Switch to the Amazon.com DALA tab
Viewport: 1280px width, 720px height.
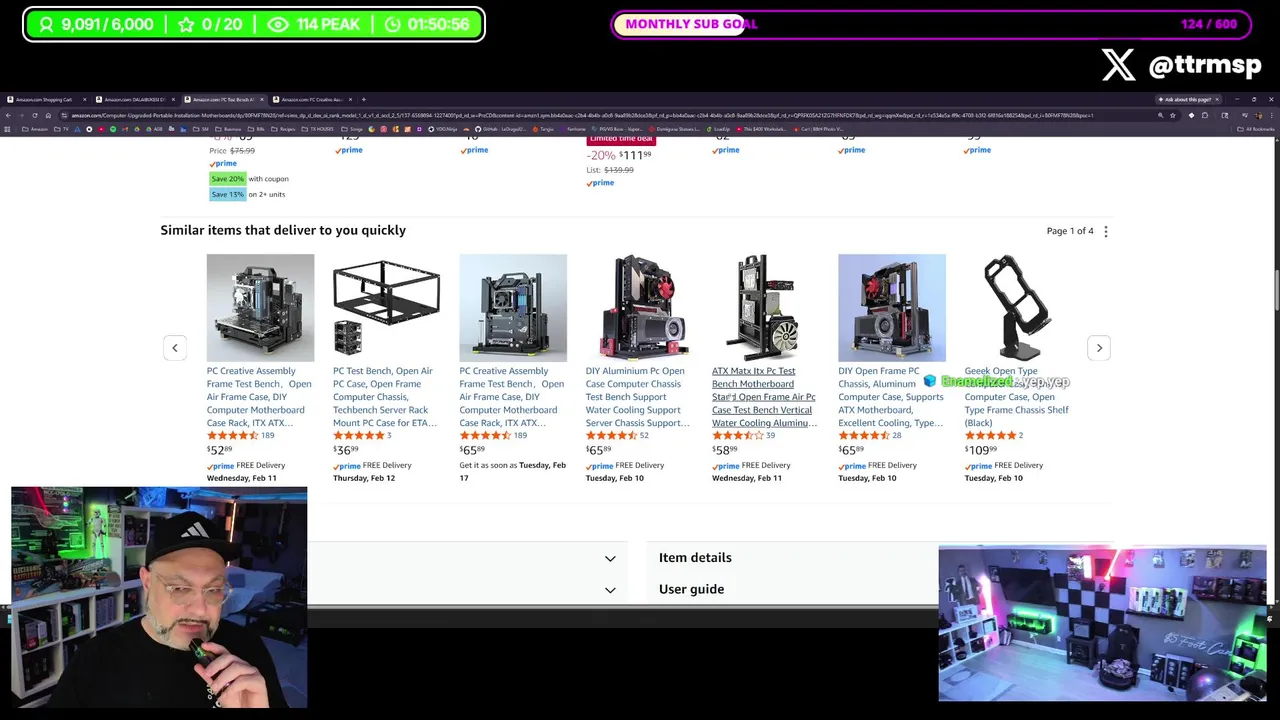pyautogui.click(x=132, y=99)
